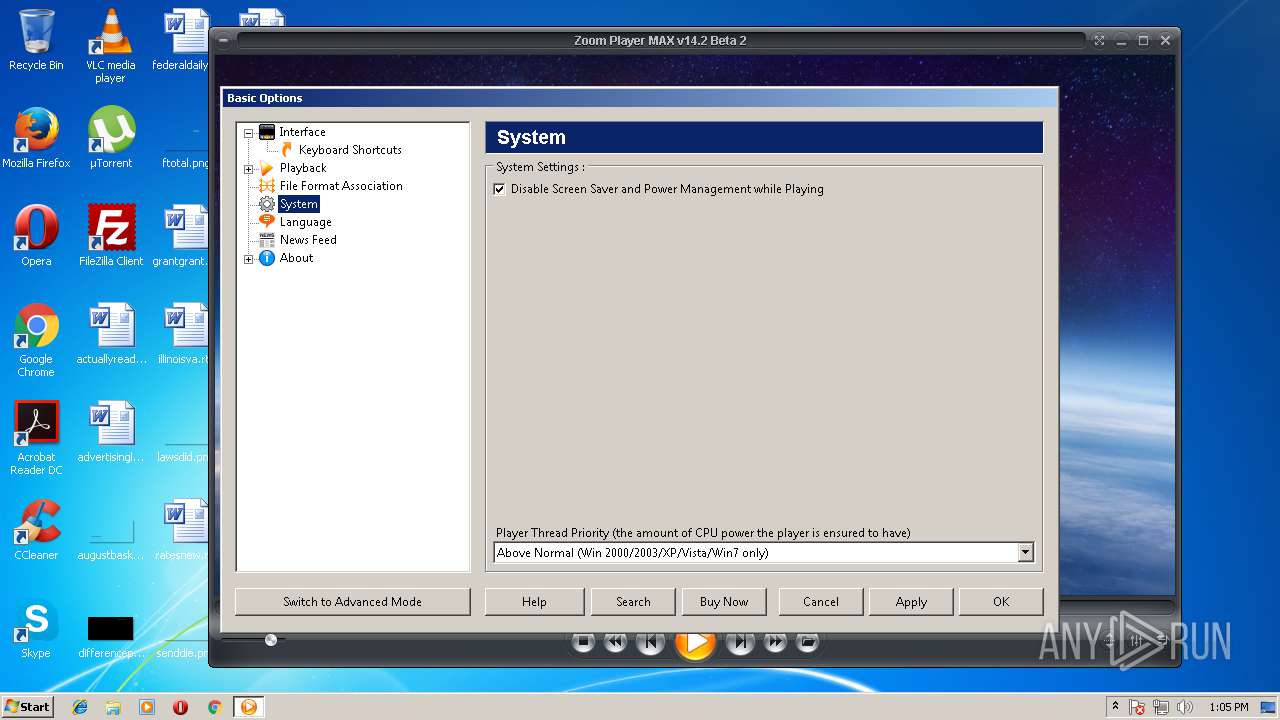Open Windows Explorer from taskbar
Image resolution: width=1280 pixels, height=720 pixels.
coord(113,707)
